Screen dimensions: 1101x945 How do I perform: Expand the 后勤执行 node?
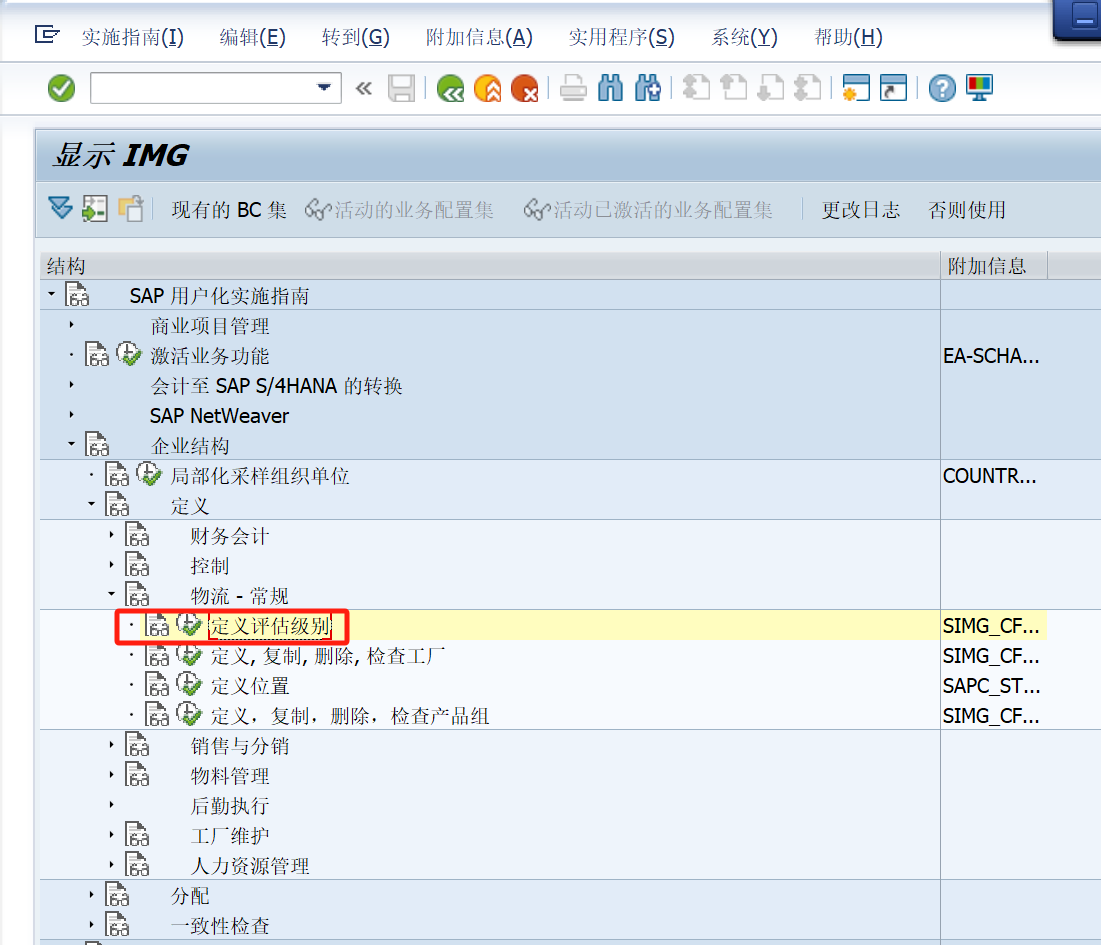[x=112, y=805]
